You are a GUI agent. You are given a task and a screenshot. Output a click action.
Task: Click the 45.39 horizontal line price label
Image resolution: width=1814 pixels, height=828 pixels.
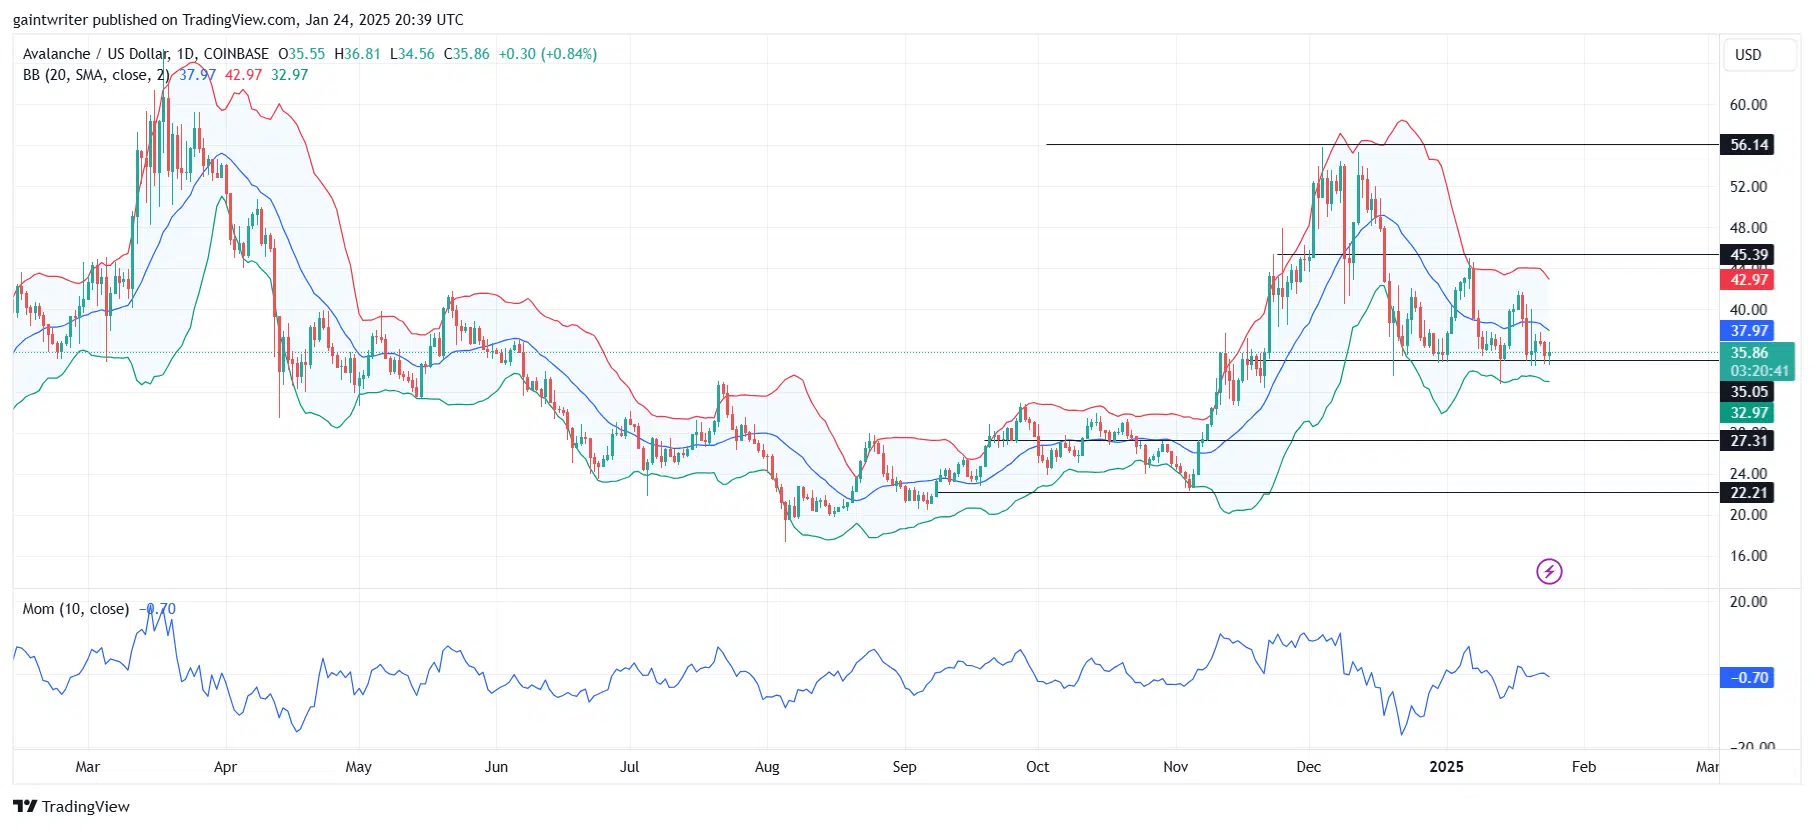coord(1748,255)
